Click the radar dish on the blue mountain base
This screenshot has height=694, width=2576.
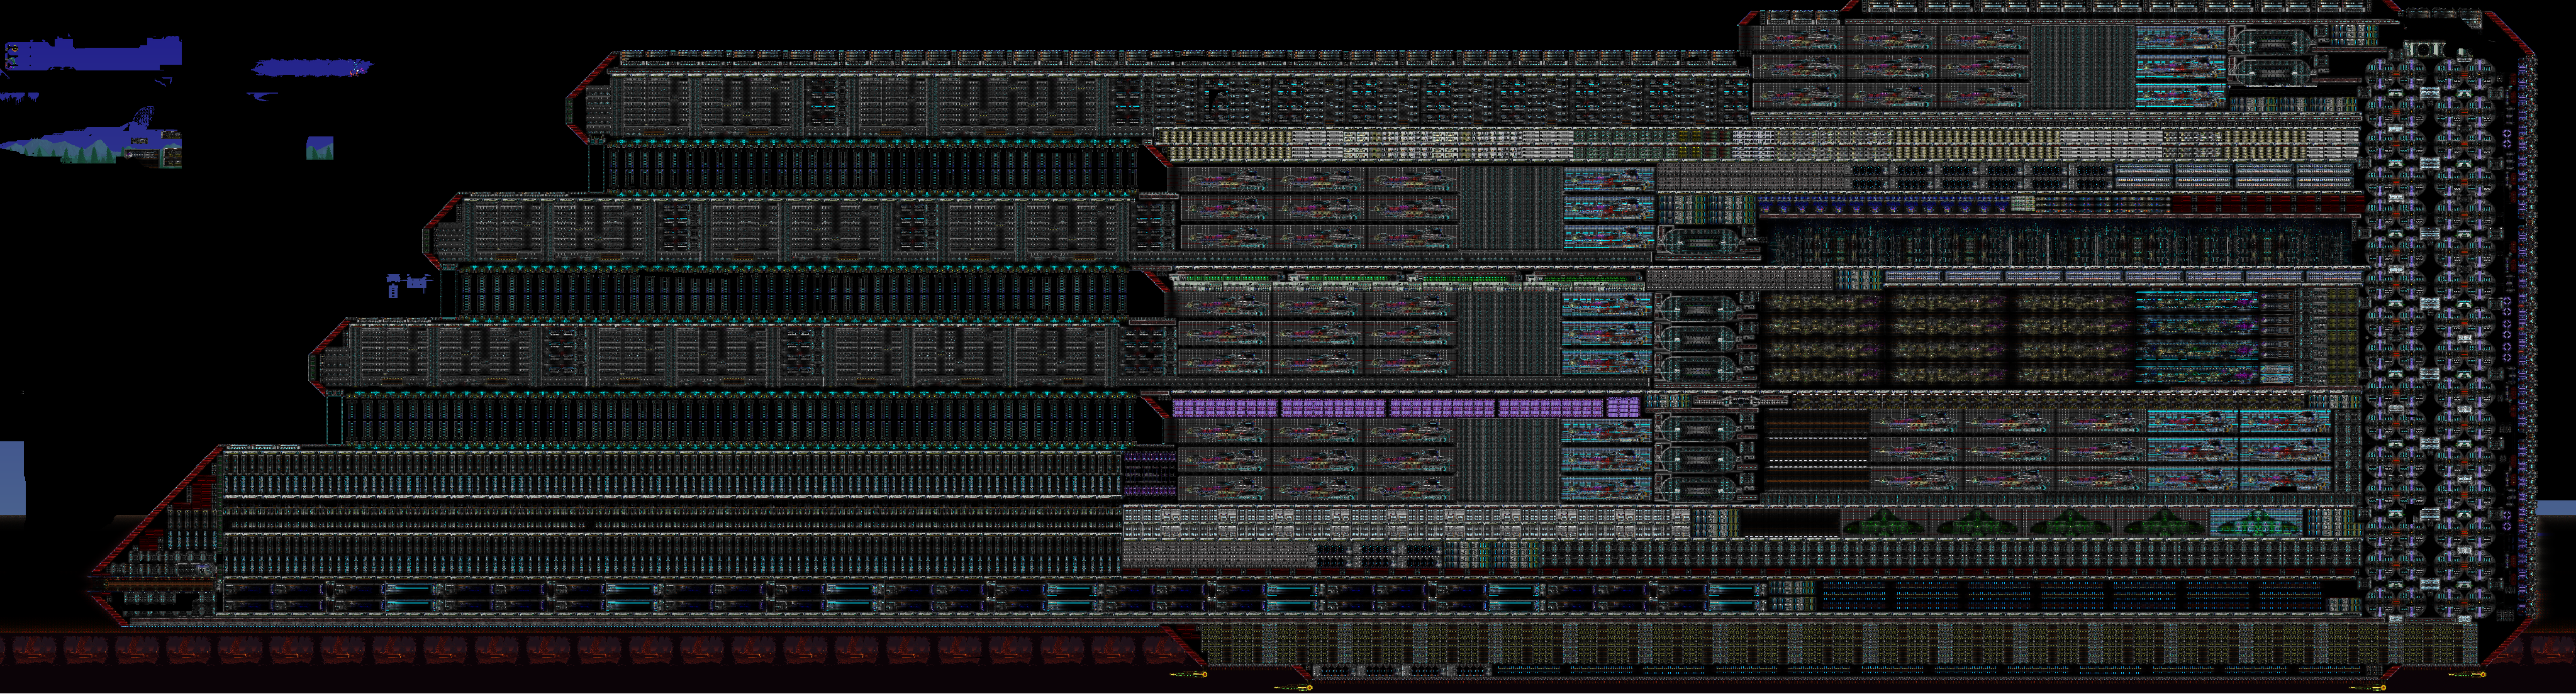pyautogui.click(x=144, y=116)
